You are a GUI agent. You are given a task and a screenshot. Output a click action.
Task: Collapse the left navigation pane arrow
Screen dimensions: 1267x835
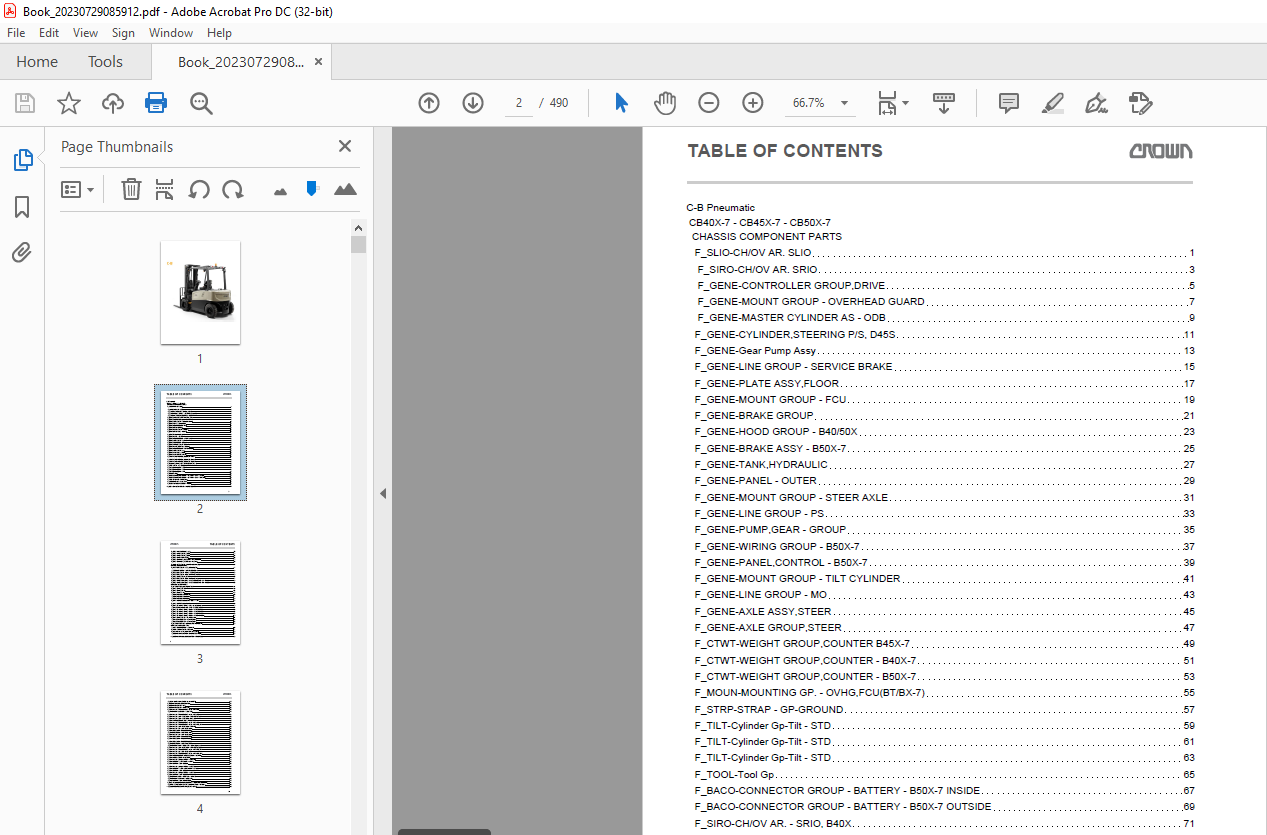pyautogui.click(x=382, y=493)
